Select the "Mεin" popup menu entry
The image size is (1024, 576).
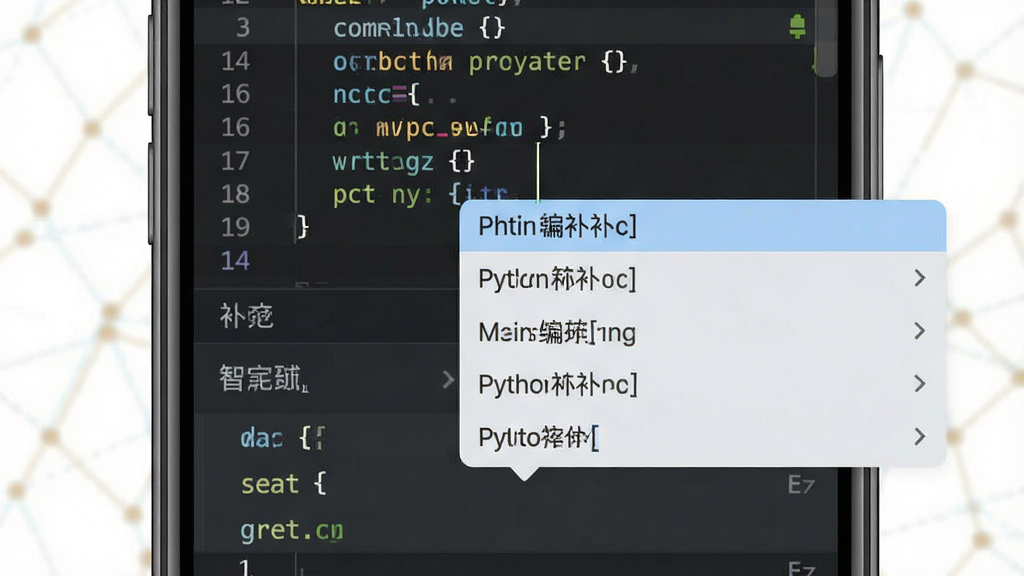[x=703, y=332]
